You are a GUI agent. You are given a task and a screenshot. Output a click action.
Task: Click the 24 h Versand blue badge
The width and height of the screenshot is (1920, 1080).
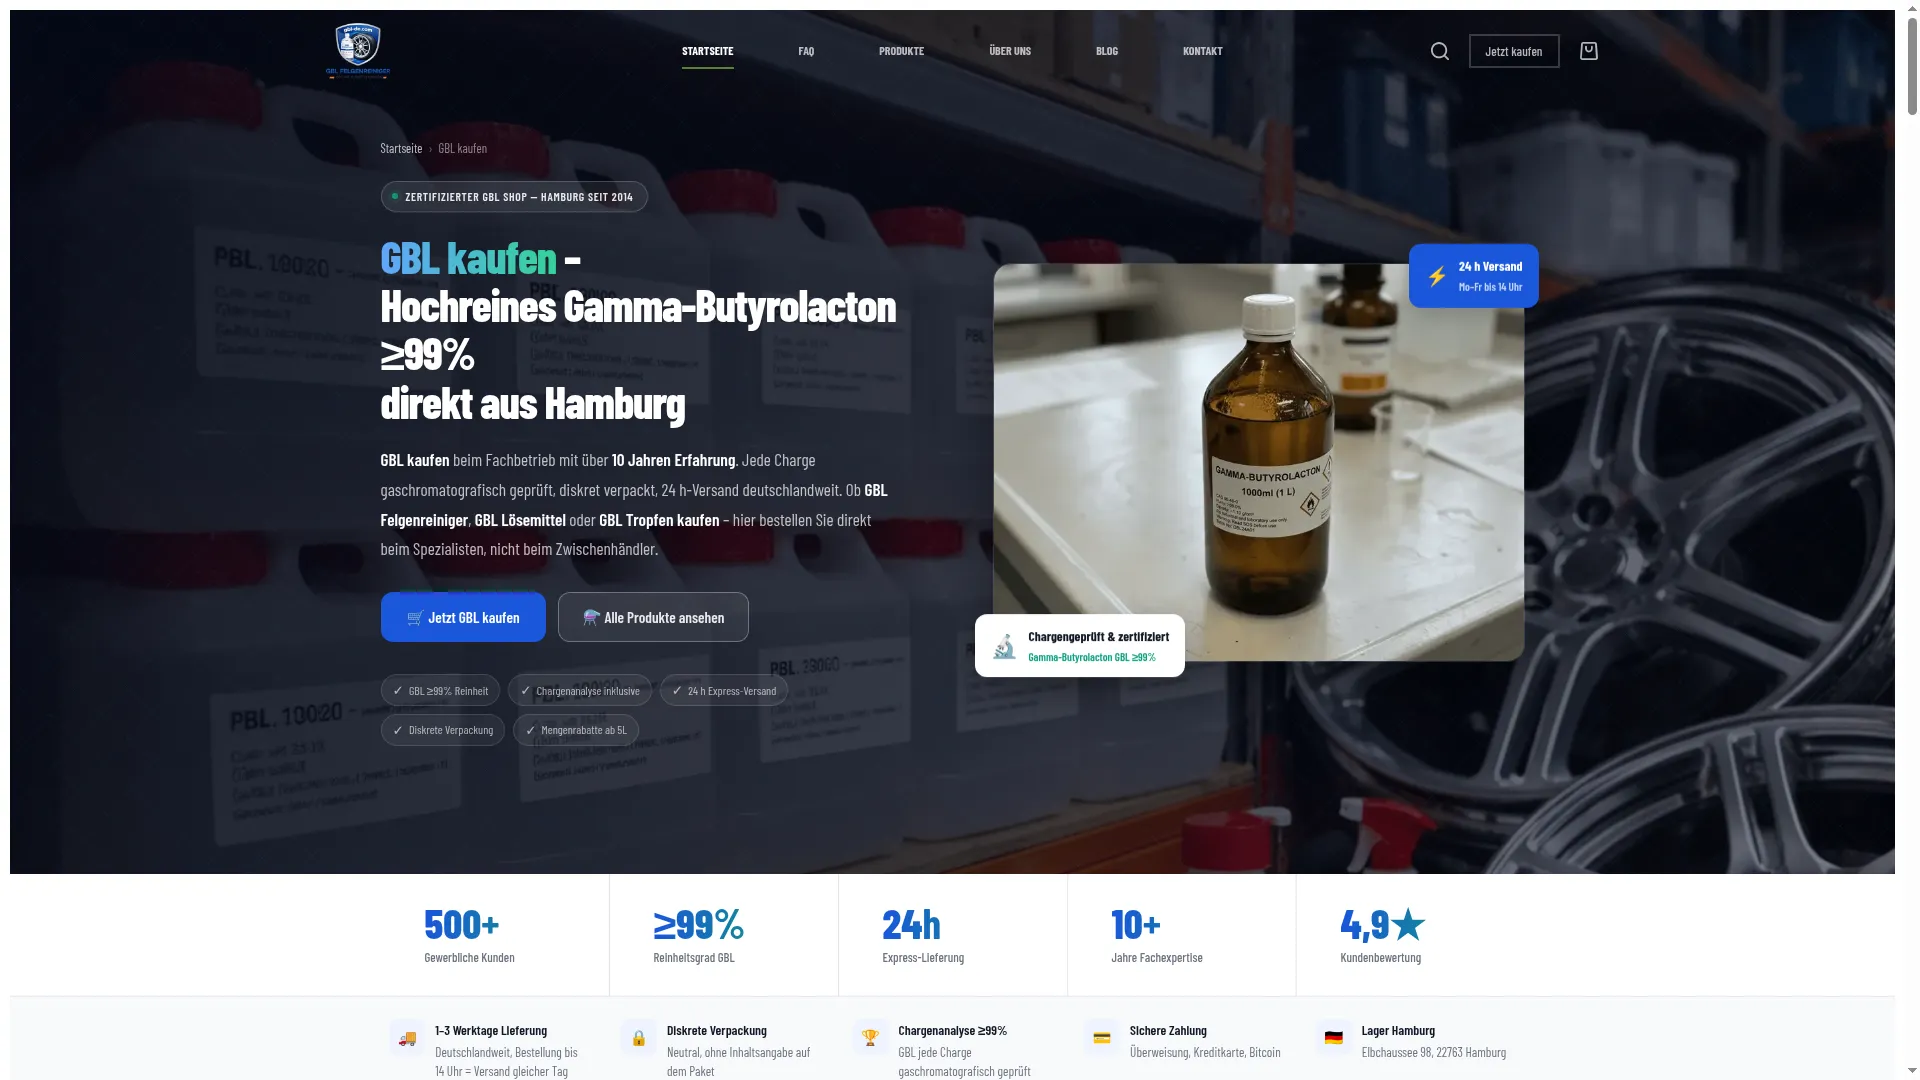pos(1474,276)
